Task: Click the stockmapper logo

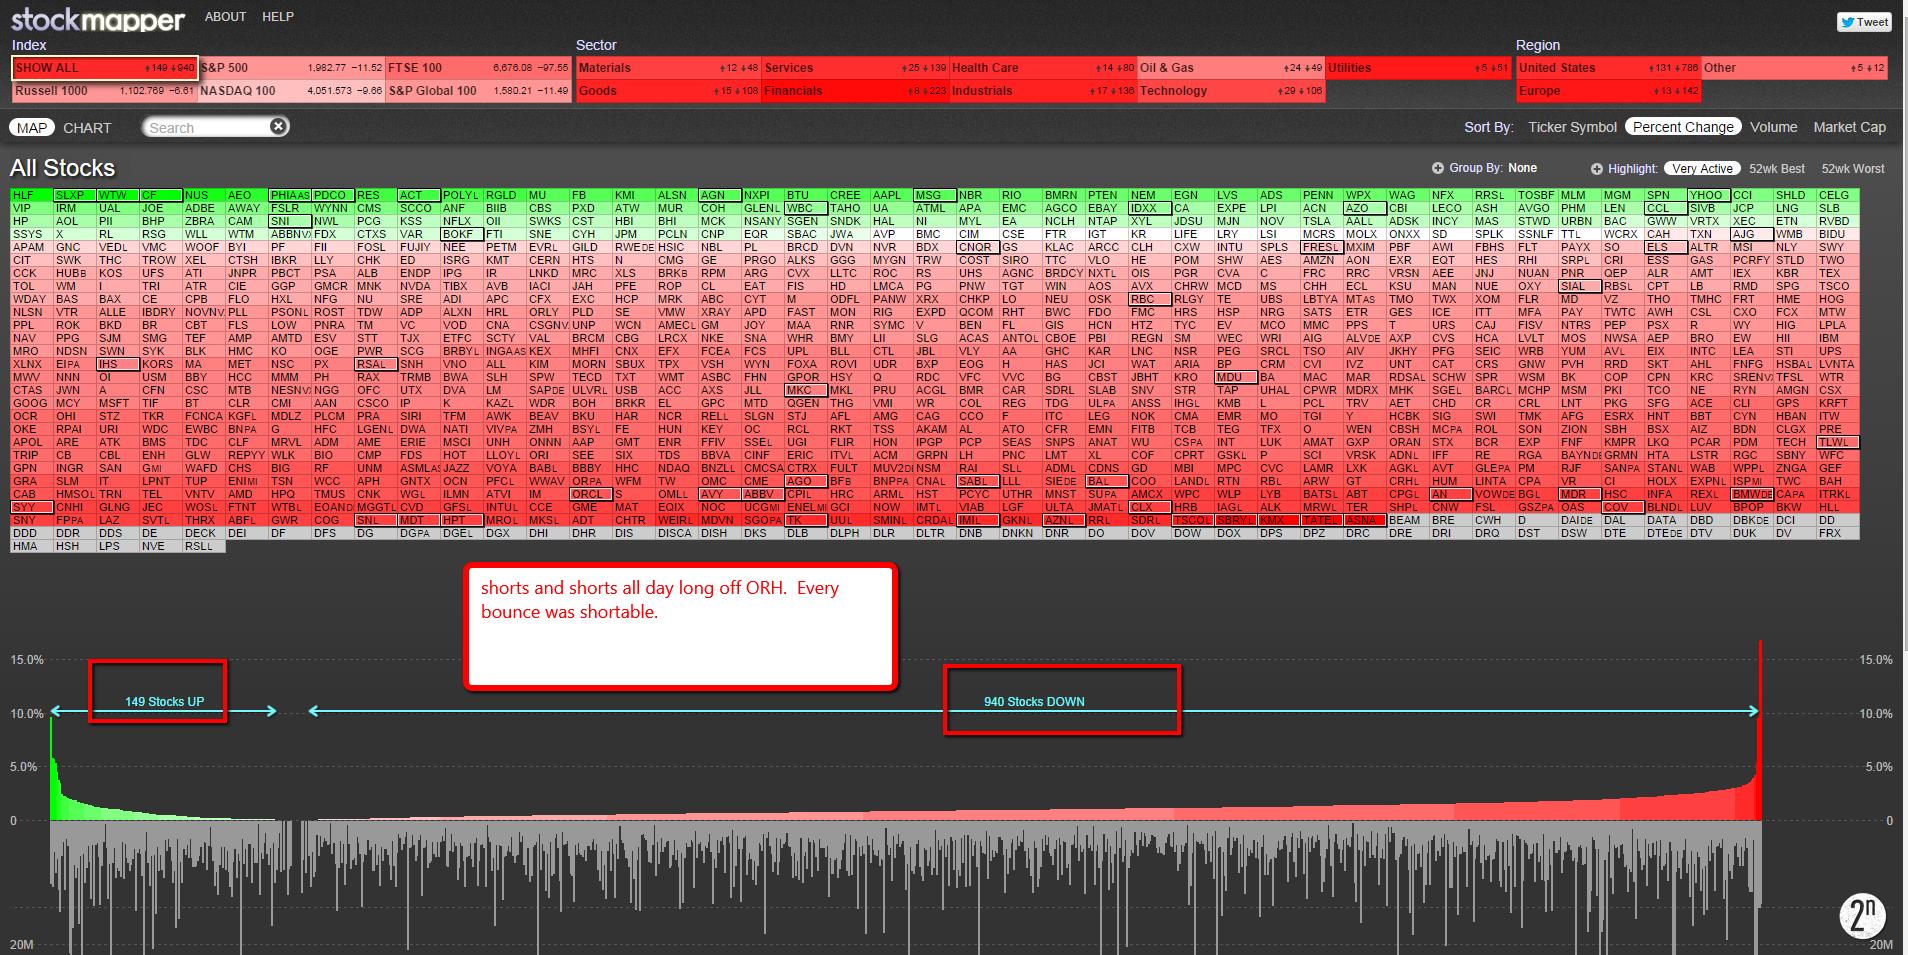Action: click(98, 19)
